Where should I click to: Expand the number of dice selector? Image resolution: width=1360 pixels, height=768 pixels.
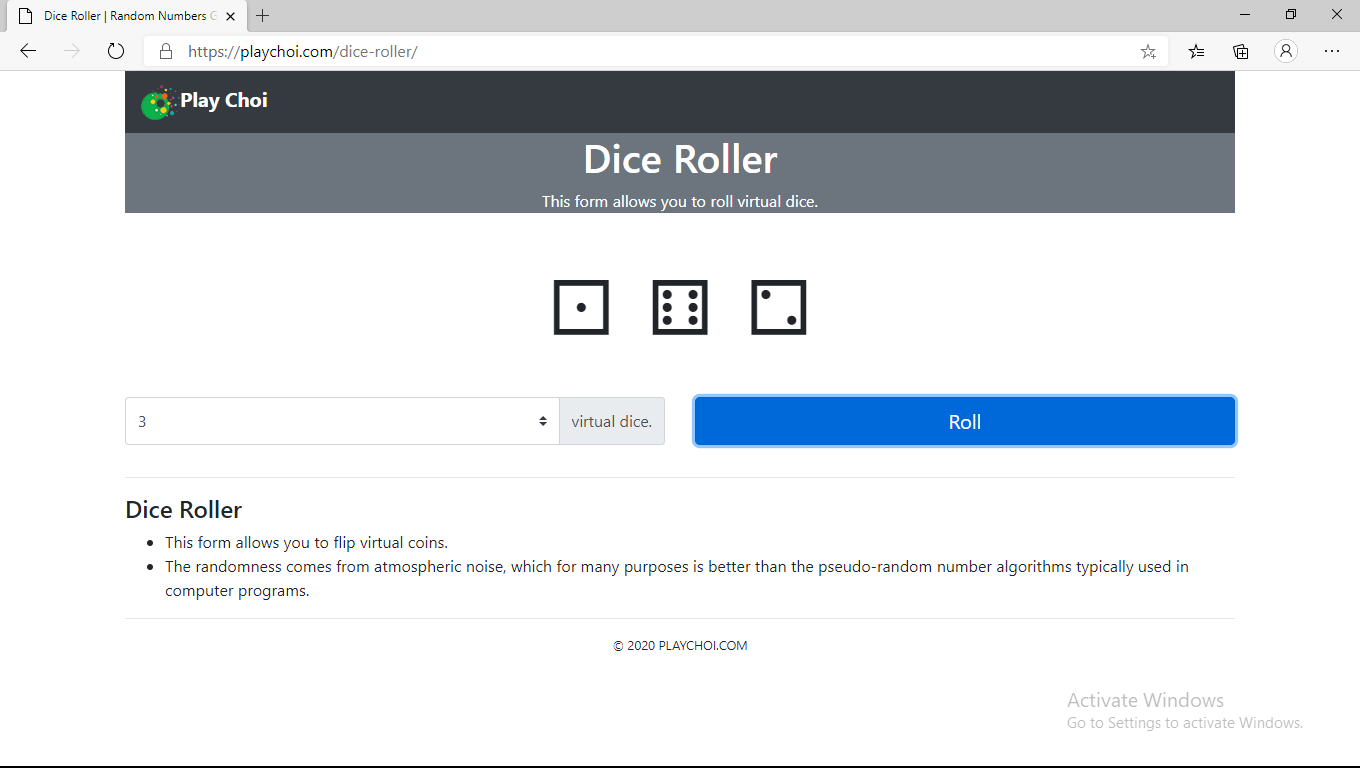point(542,421)
